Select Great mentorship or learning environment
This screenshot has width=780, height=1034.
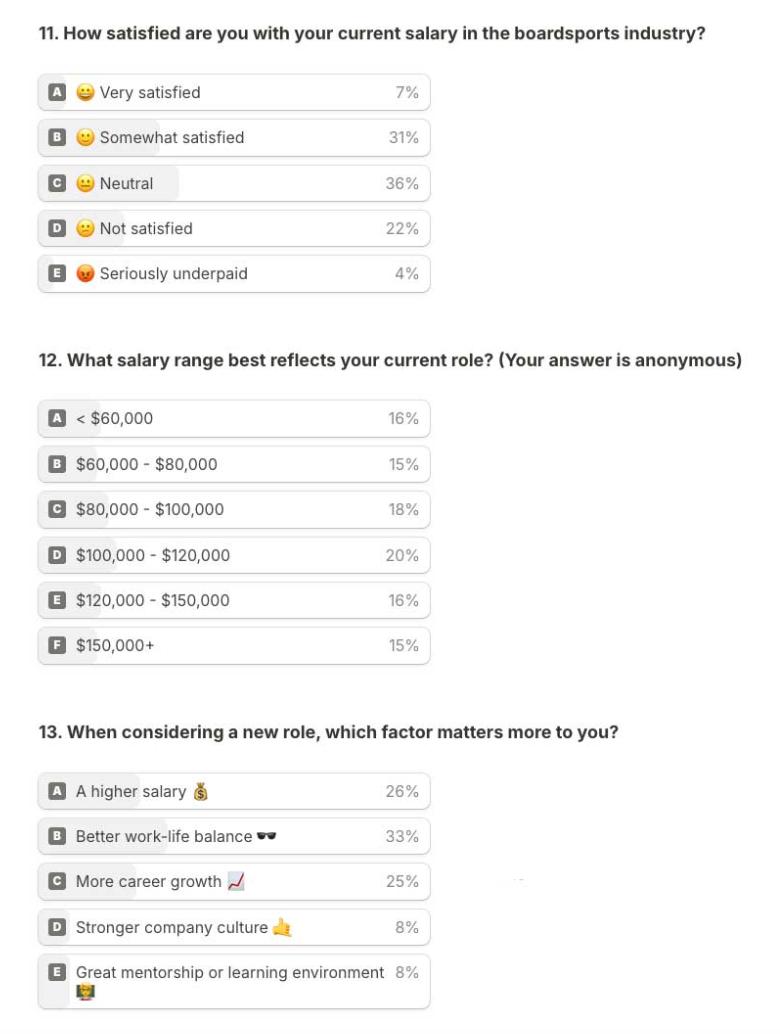click(x=230, y=972)
